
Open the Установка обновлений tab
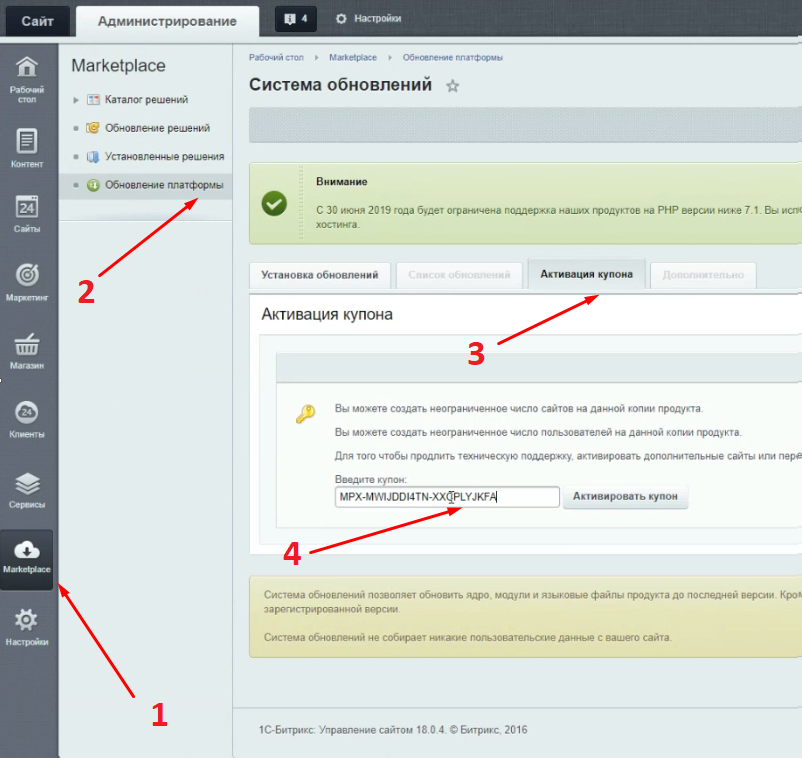click(320, 275)
